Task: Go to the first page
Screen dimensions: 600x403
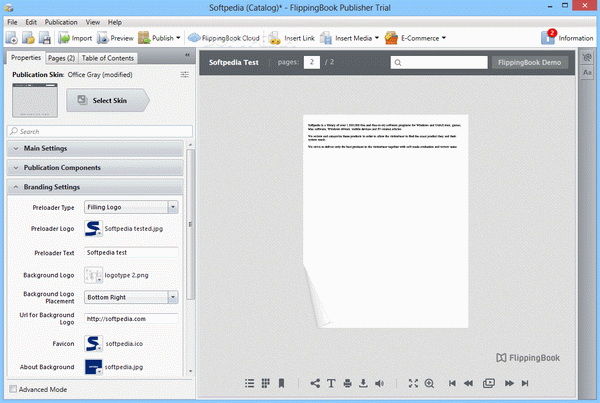Action: coord(452,383)
